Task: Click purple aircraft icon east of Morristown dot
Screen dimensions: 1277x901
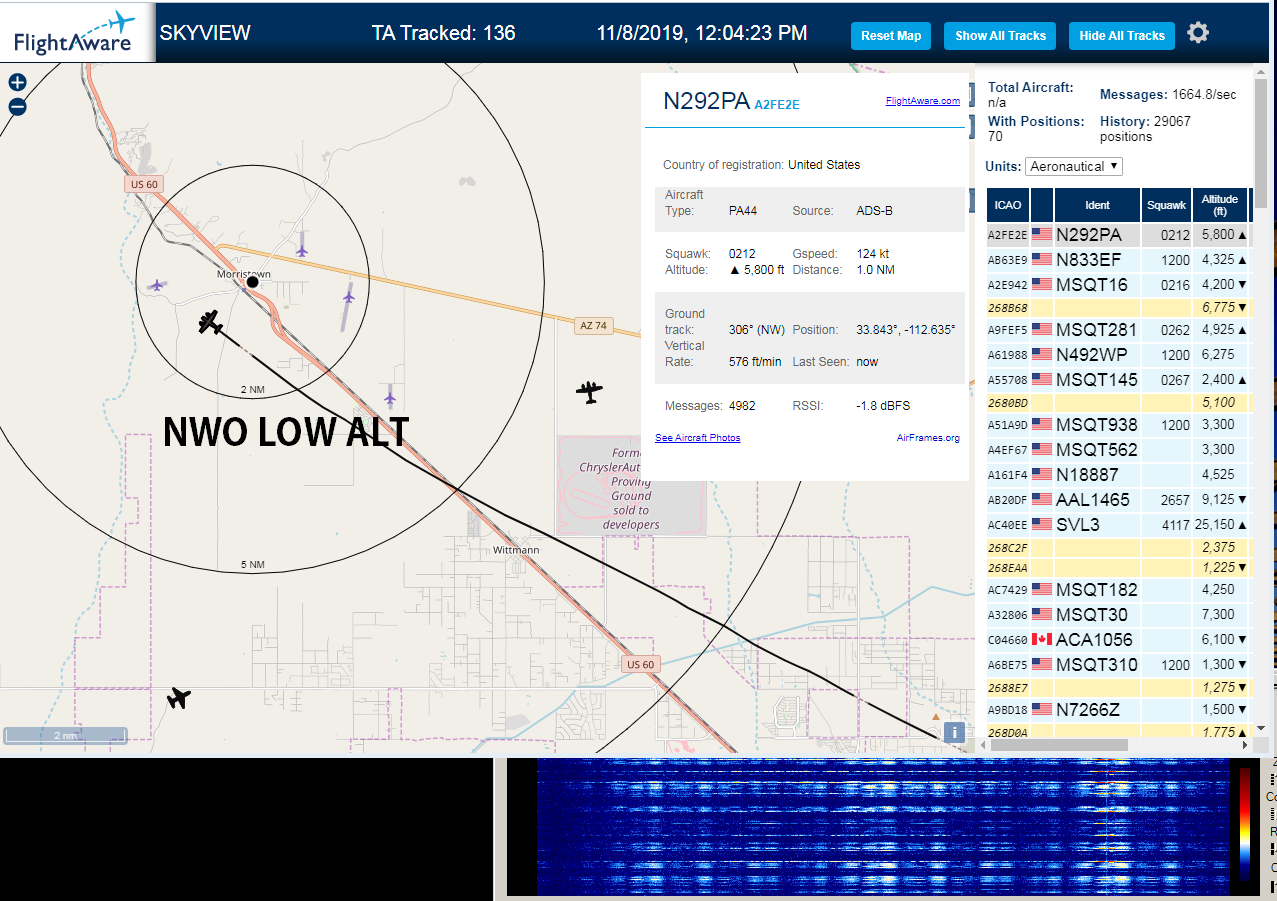Action: [x=348, y=295]
